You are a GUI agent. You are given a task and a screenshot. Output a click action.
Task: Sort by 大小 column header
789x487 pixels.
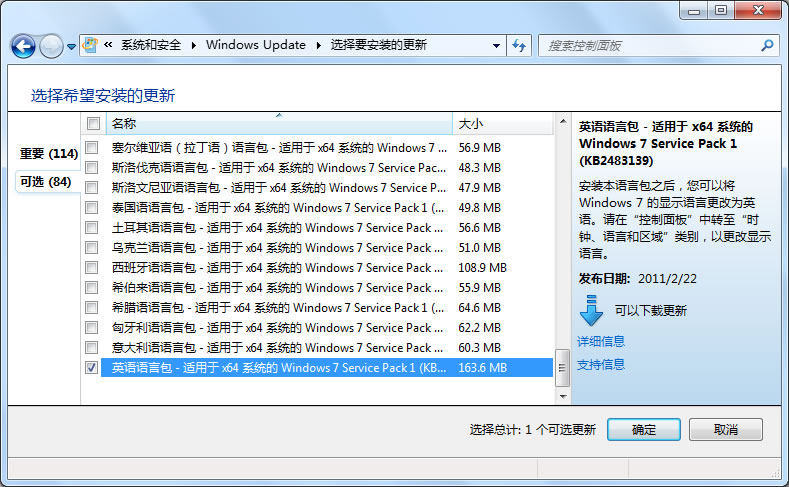[503, 124]
